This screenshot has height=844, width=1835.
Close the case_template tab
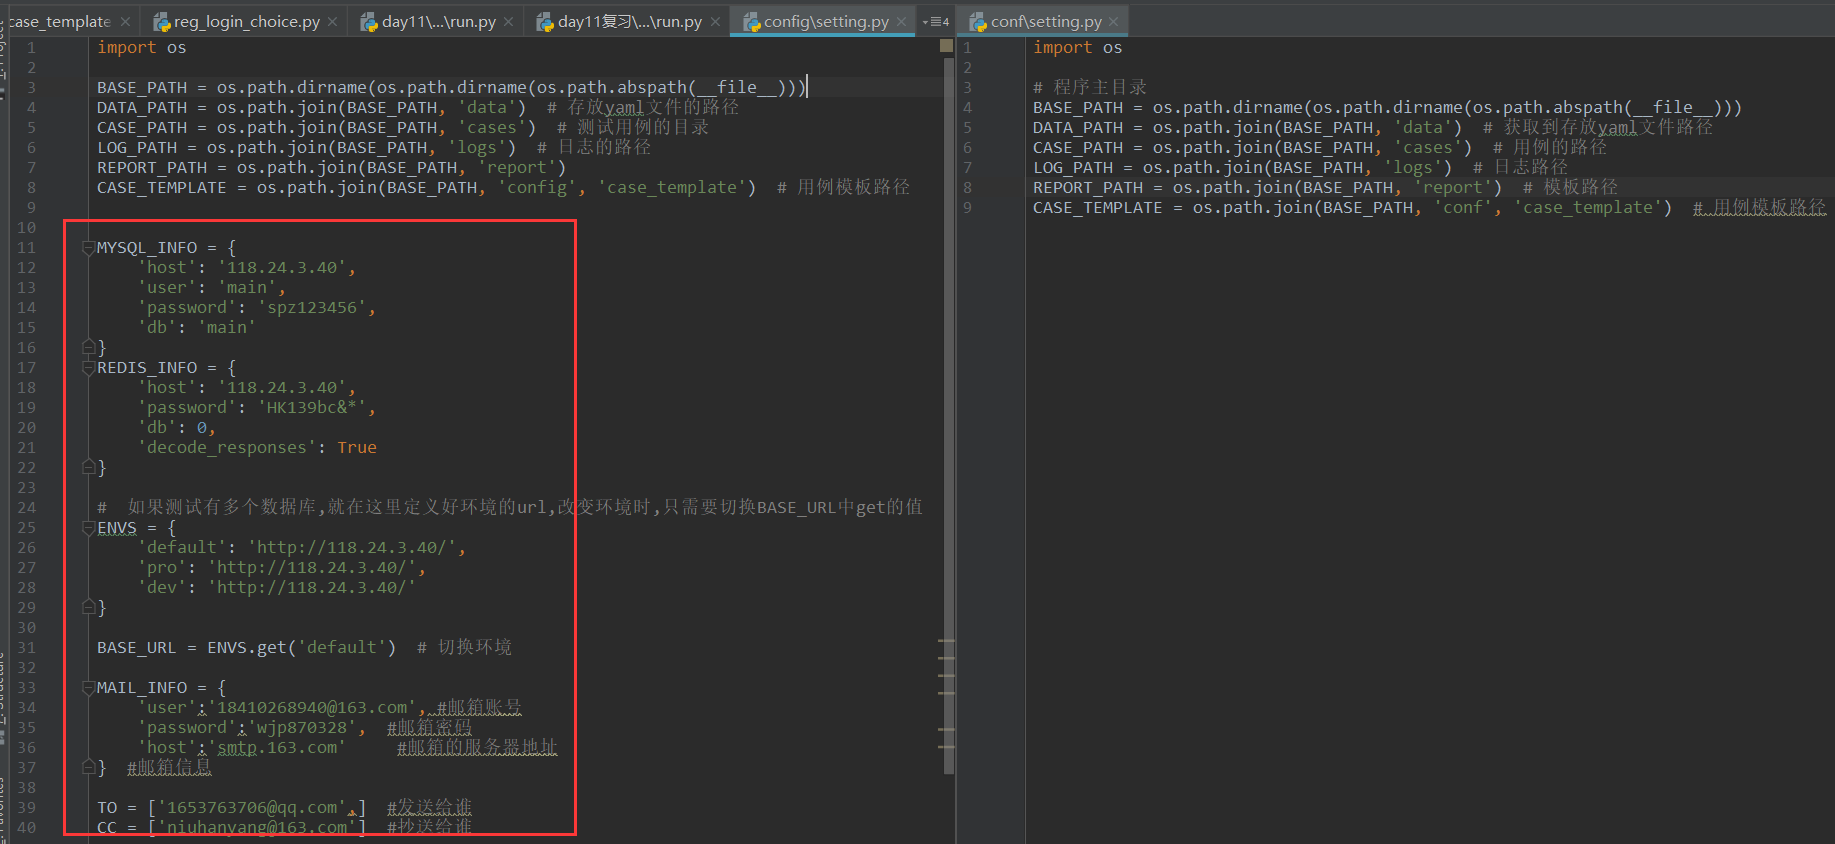coord(125,22)
